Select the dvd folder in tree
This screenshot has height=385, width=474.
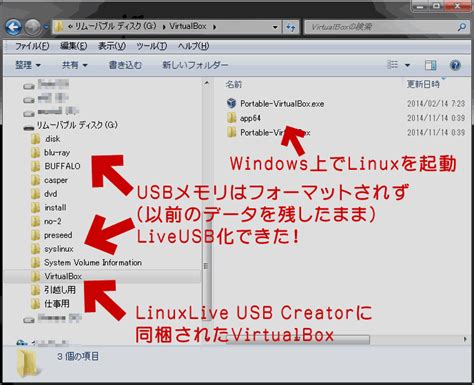[x=51, y=194]
